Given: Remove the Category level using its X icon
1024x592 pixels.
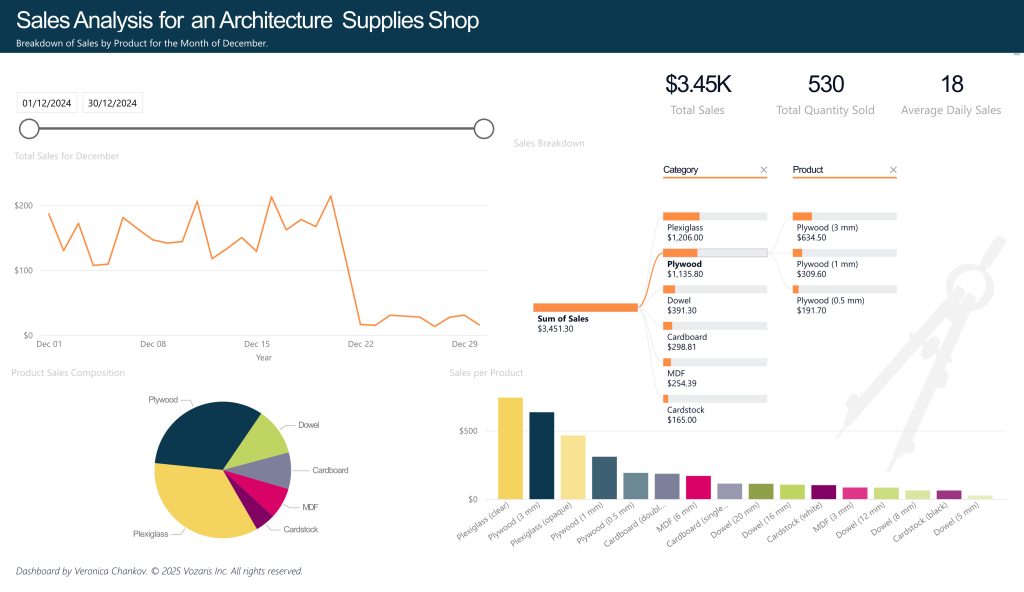Looking at the screenshot, I should click(763, 170).
